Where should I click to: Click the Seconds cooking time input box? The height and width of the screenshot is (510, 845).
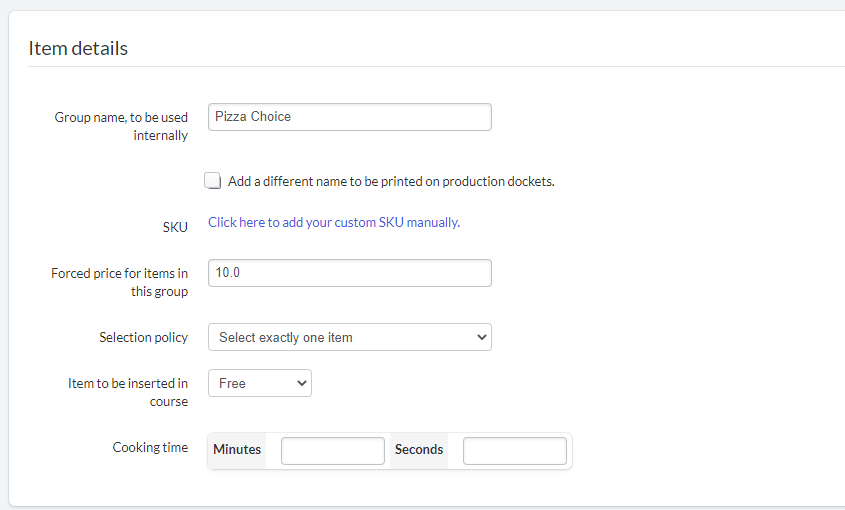514,451
